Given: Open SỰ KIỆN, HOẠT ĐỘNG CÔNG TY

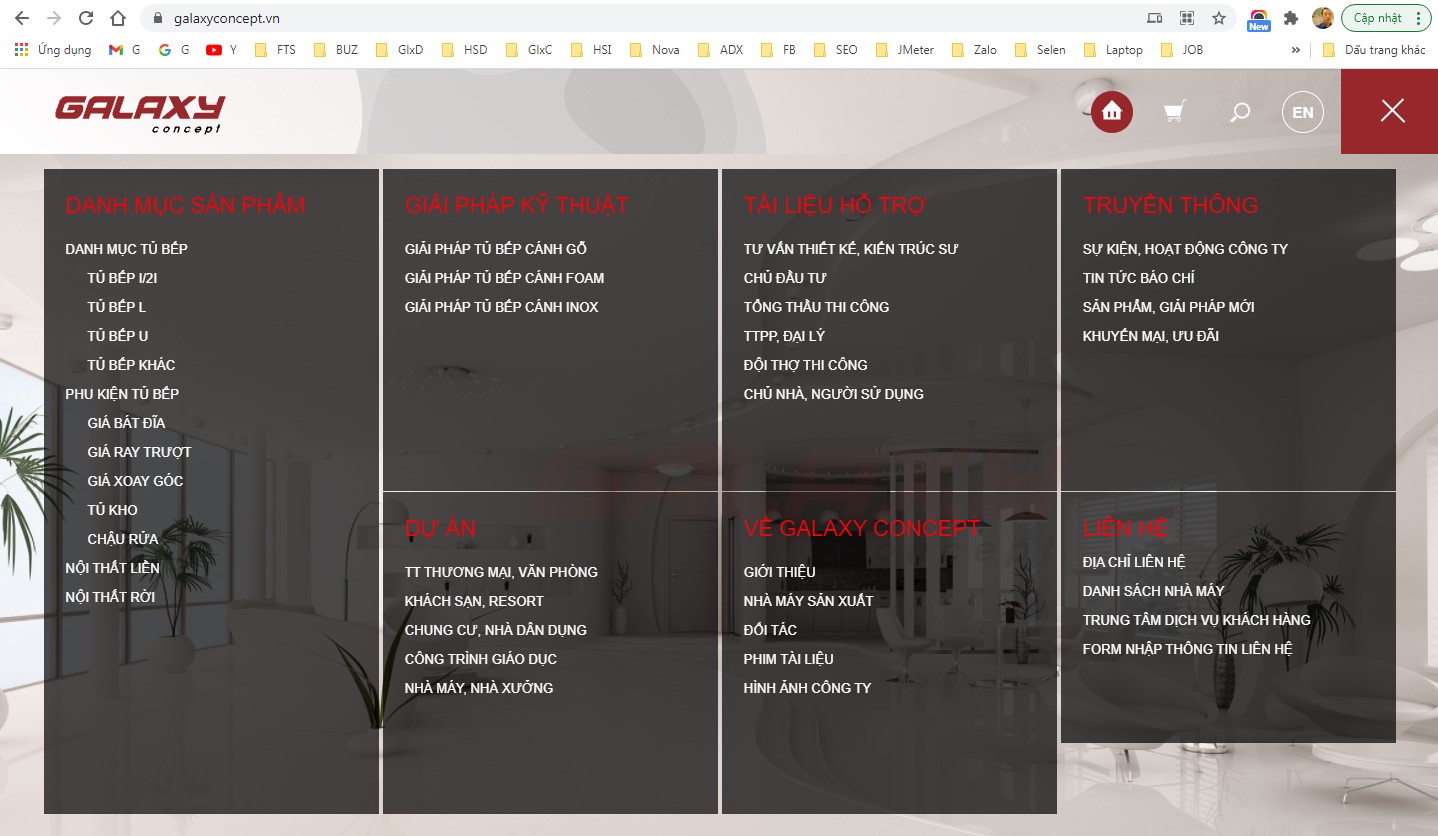Looking at the screenshot, I should coord(1185,249).
